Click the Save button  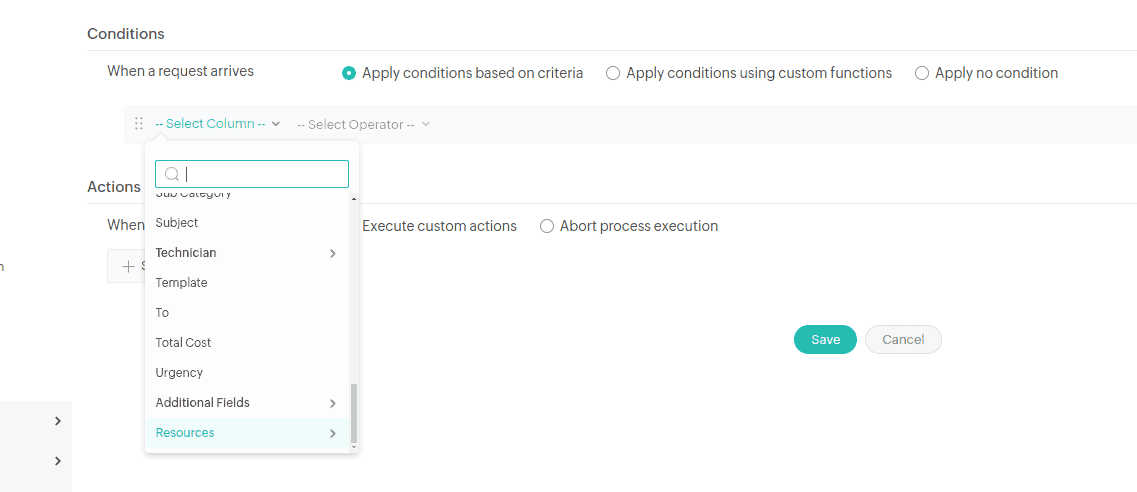825,340
